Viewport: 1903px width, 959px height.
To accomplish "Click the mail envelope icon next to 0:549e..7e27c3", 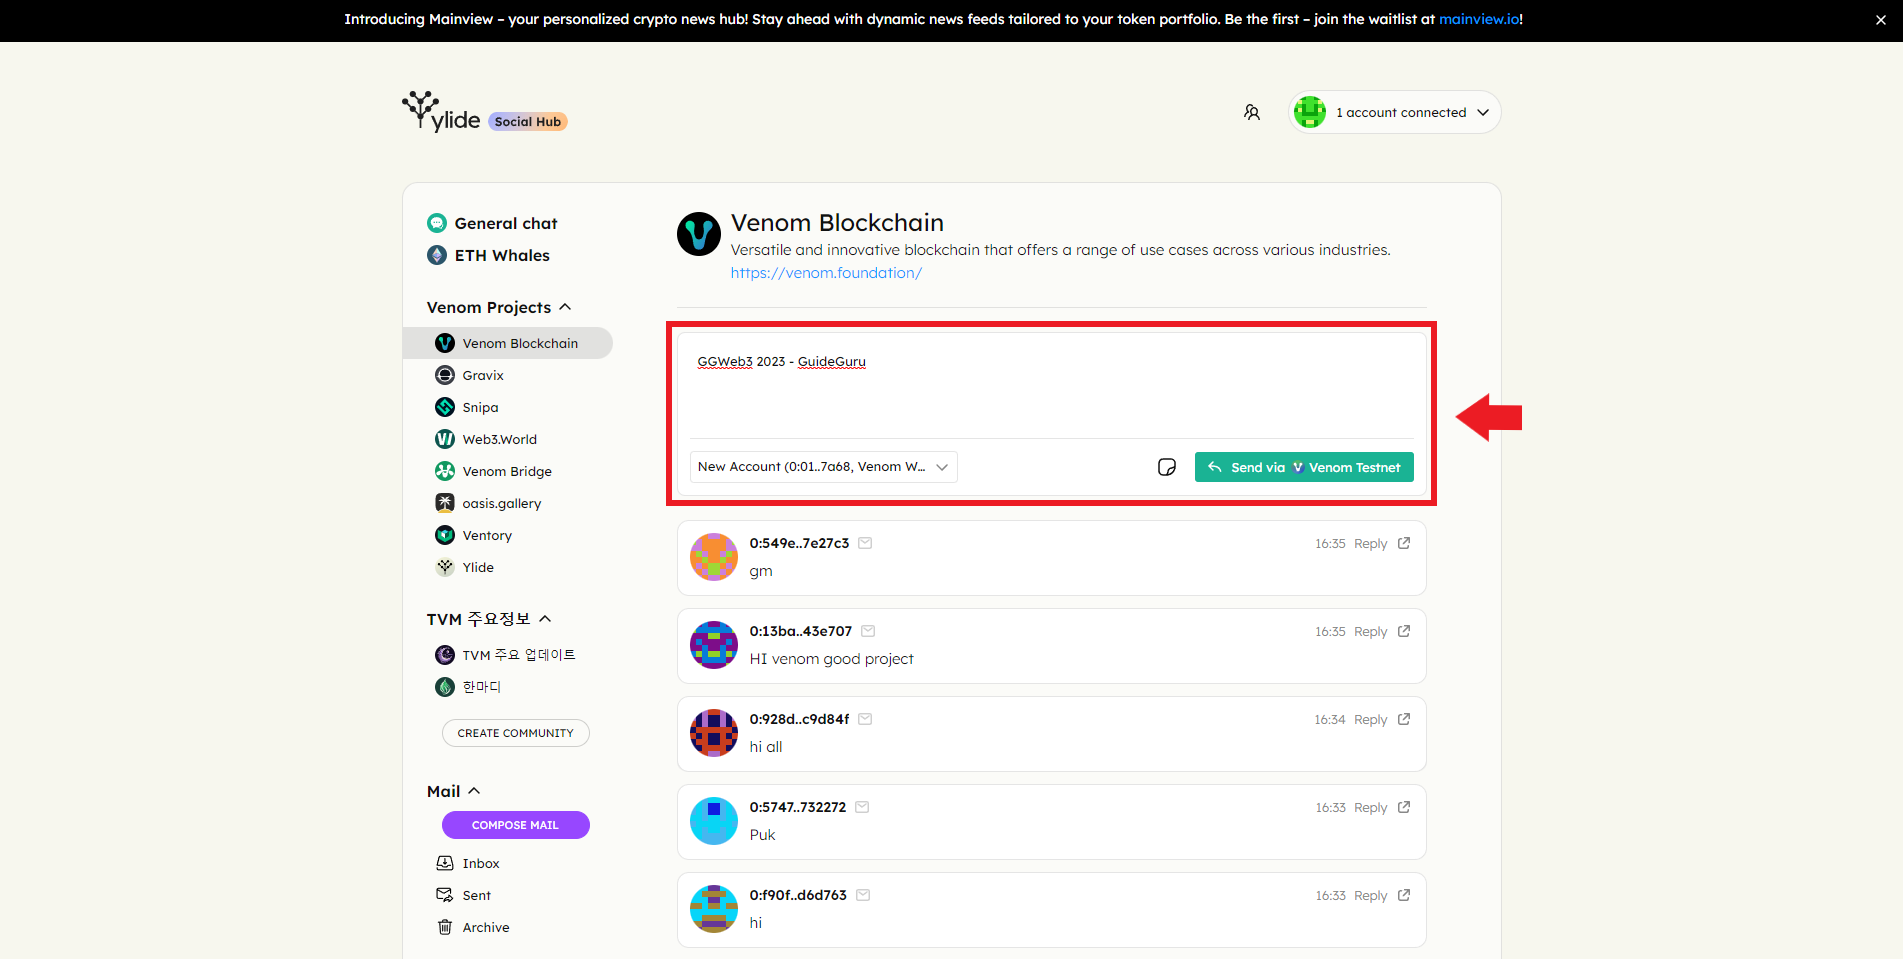I will (865, 543).
